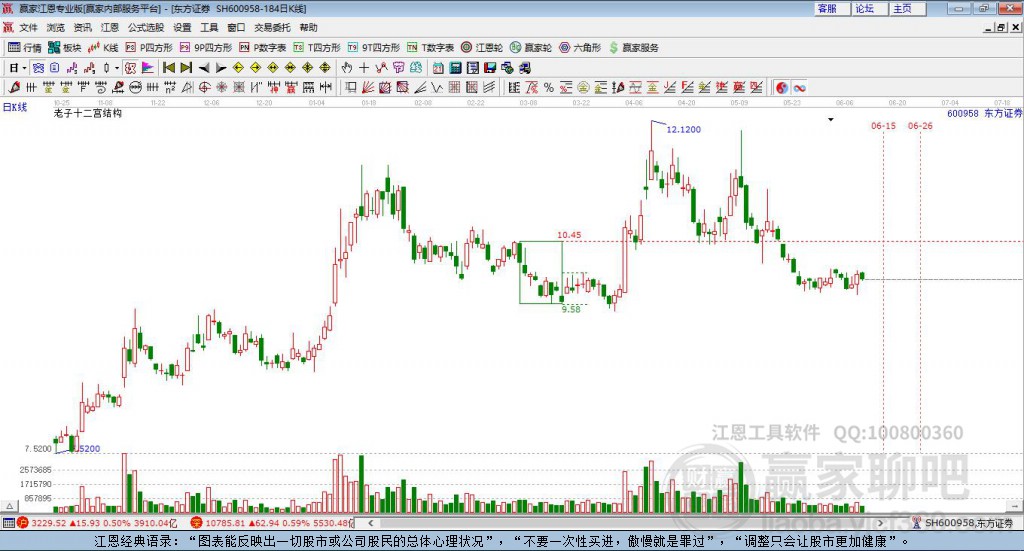Collapse the volume panel up-arrow button
This screenshot has height=551, width=1024.
click(9, 507)
